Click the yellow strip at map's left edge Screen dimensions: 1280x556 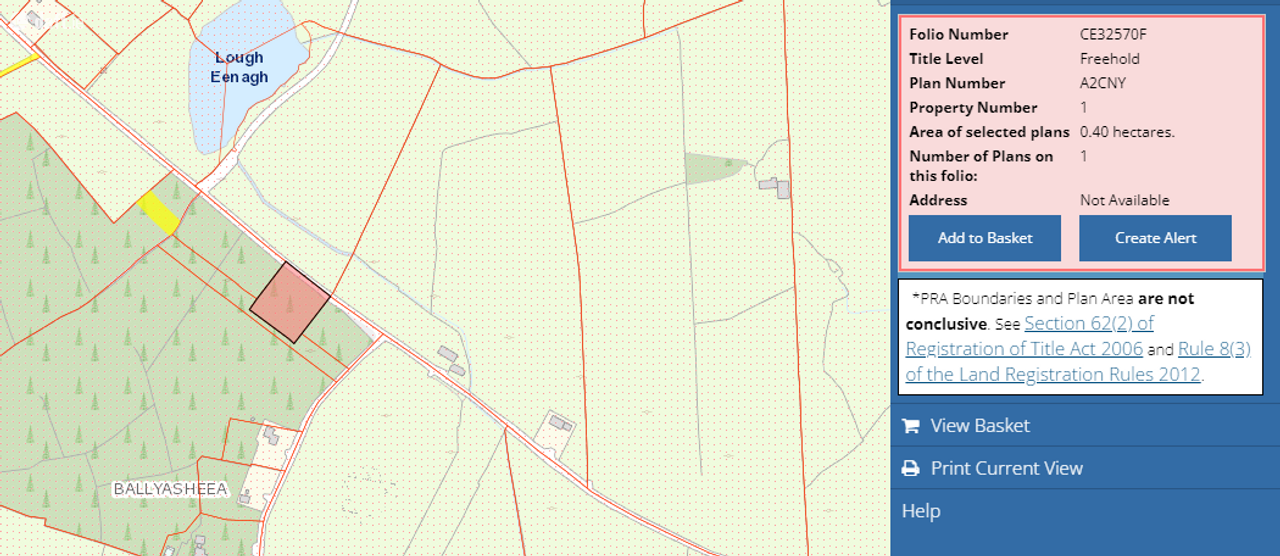pyautogui.click(x=18, y=66)
